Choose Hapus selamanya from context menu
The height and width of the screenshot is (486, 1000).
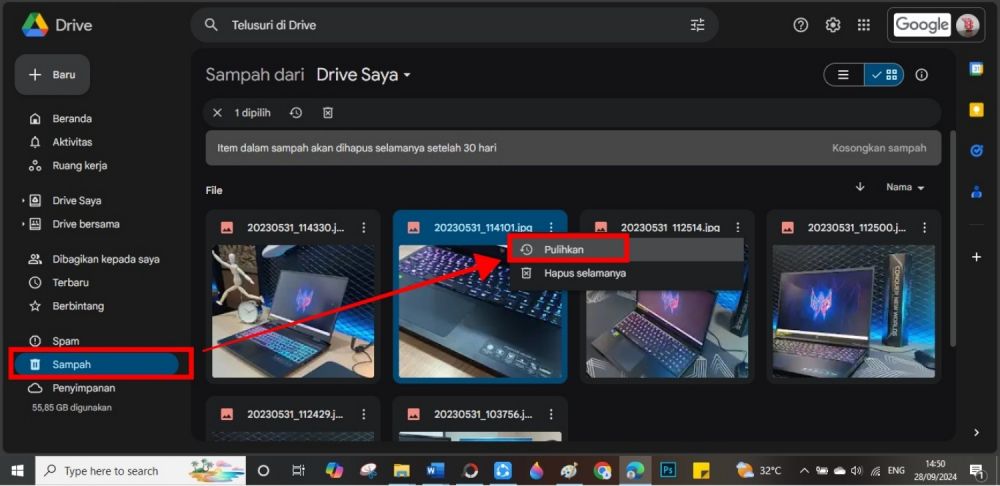click(626, 273)
